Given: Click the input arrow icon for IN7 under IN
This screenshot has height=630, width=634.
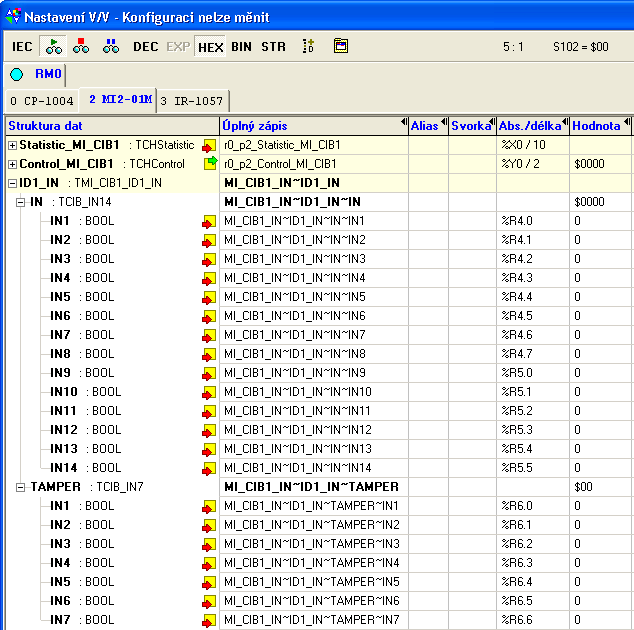Looking at the screenshot, I should tap(209, 336).
